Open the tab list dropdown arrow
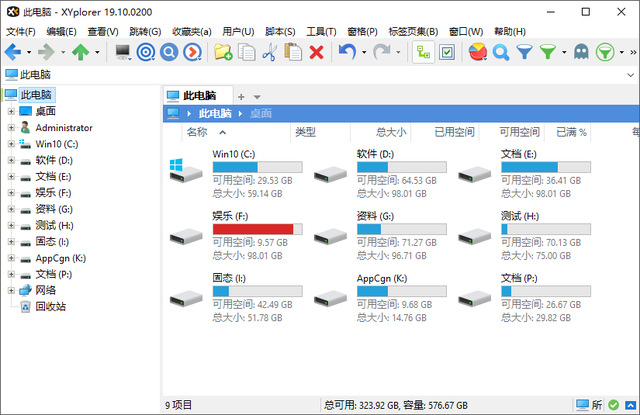The height and width of the screenshot is (415, 640). [257, 97]
